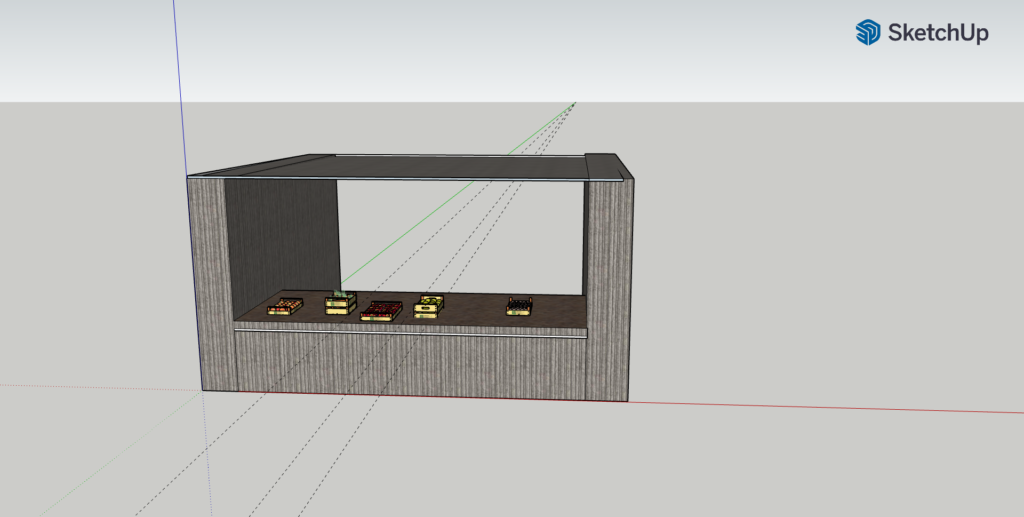Click the SketchUp logo link

(921, 32)
